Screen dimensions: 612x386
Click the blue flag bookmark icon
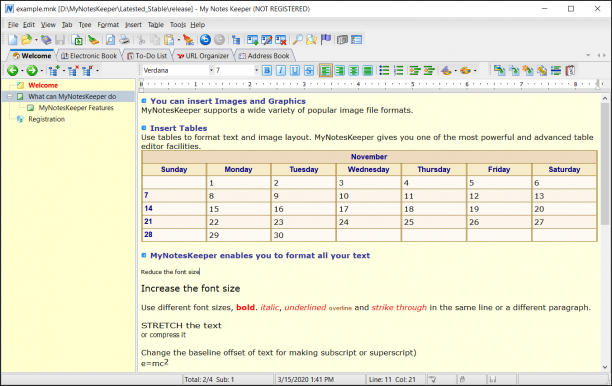coord(326,40)
